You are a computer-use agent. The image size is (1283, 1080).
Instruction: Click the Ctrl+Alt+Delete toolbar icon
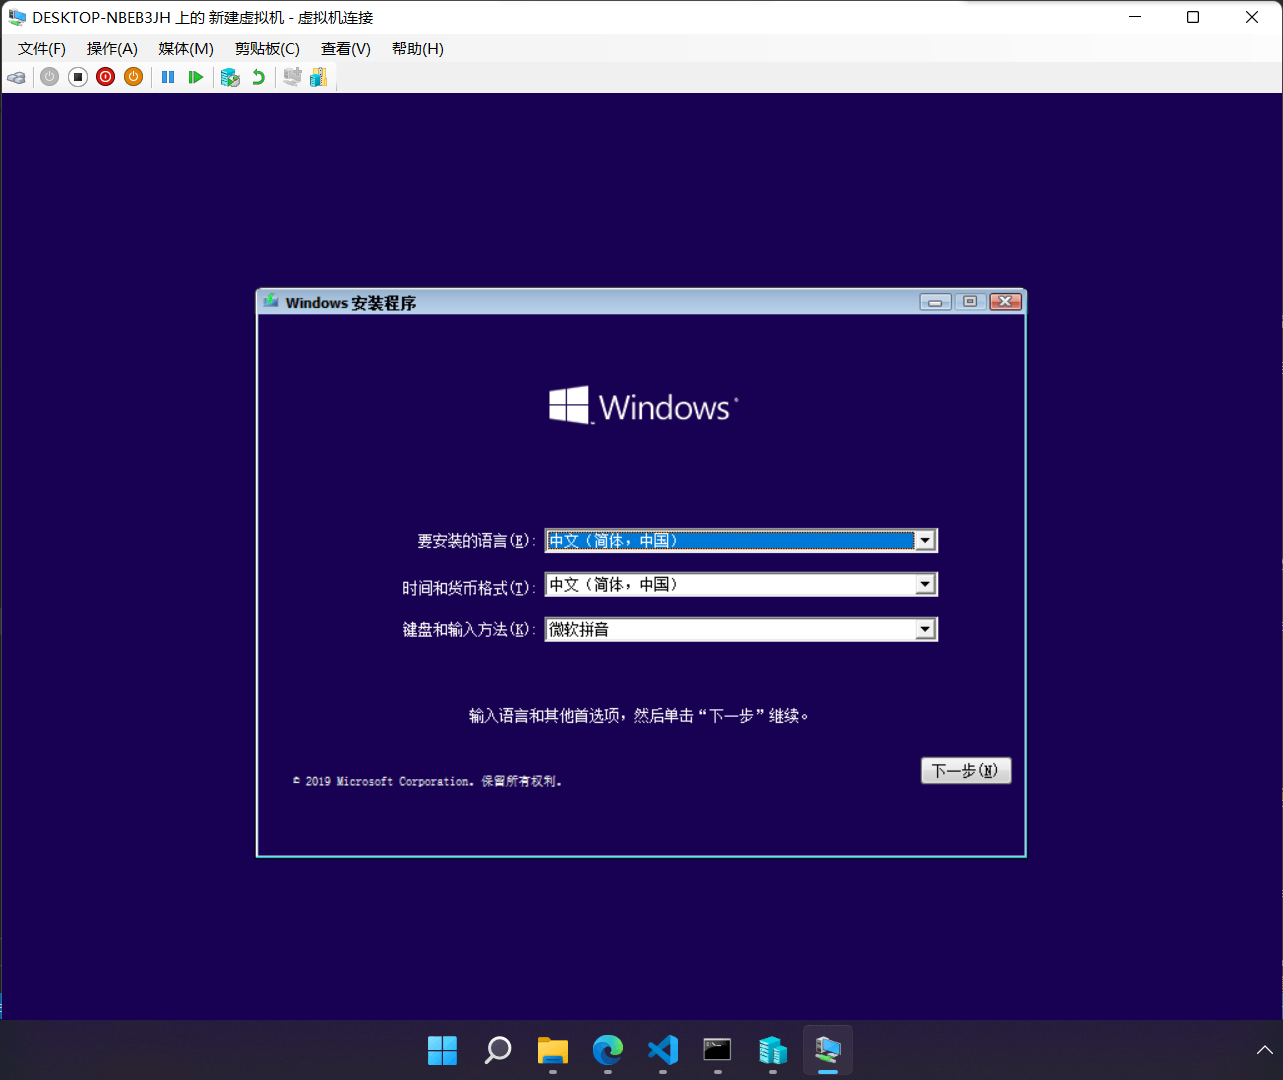point(16,77)
